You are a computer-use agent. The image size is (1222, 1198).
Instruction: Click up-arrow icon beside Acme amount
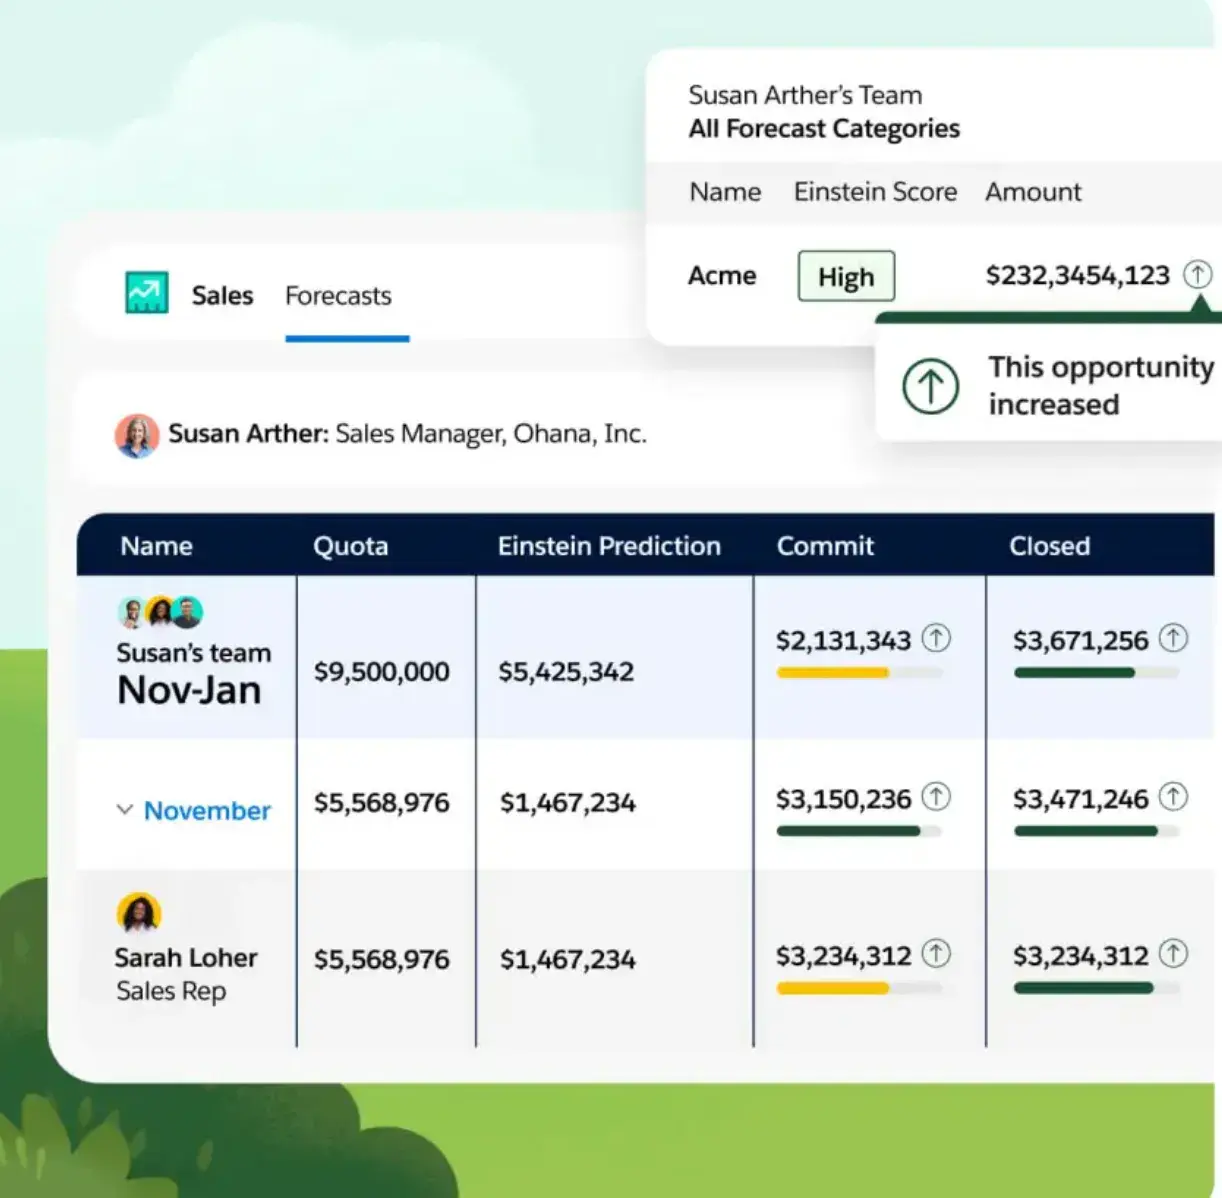1197,274
